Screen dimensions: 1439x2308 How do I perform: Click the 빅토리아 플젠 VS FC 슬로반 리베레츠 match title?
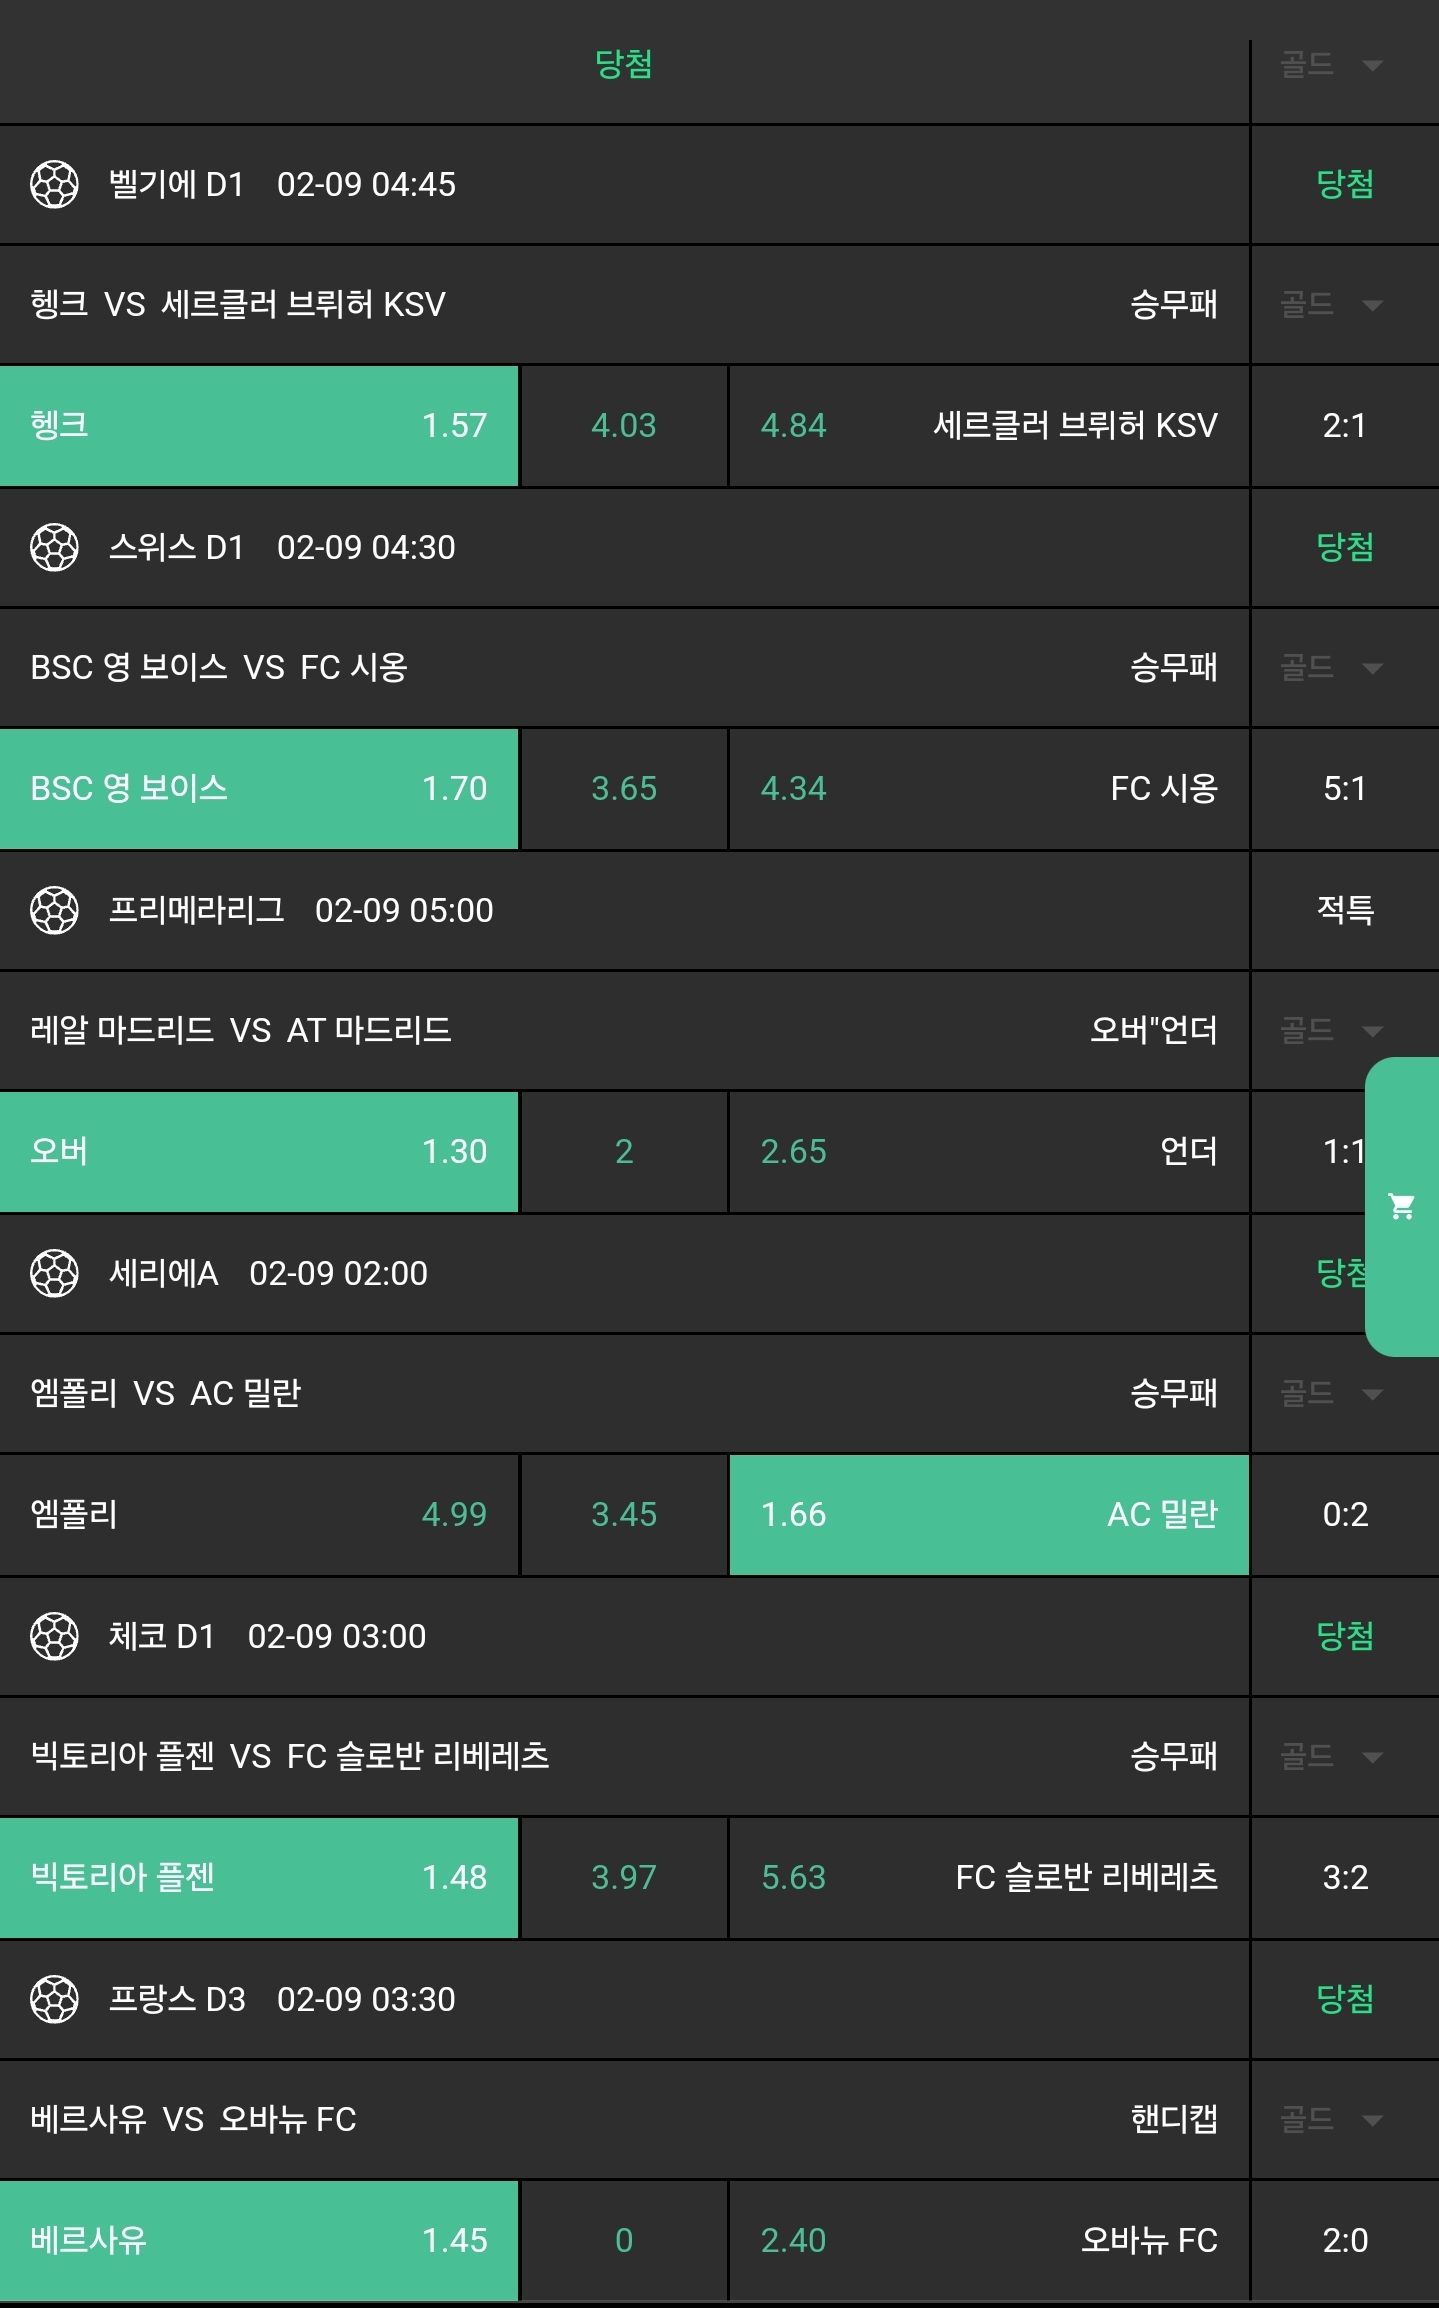[290, 1757]
